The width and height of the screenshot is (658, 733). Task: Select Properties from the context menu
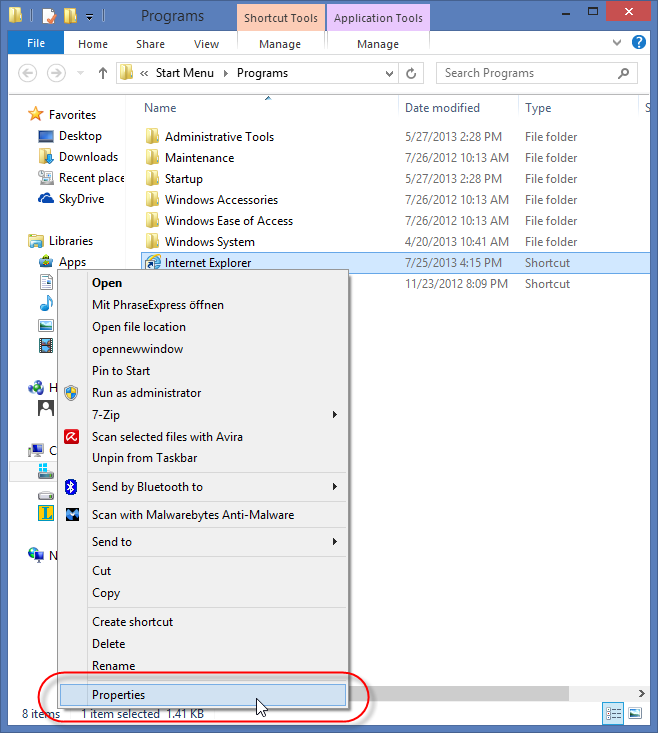pyautogui.click(x=118, y=695)
